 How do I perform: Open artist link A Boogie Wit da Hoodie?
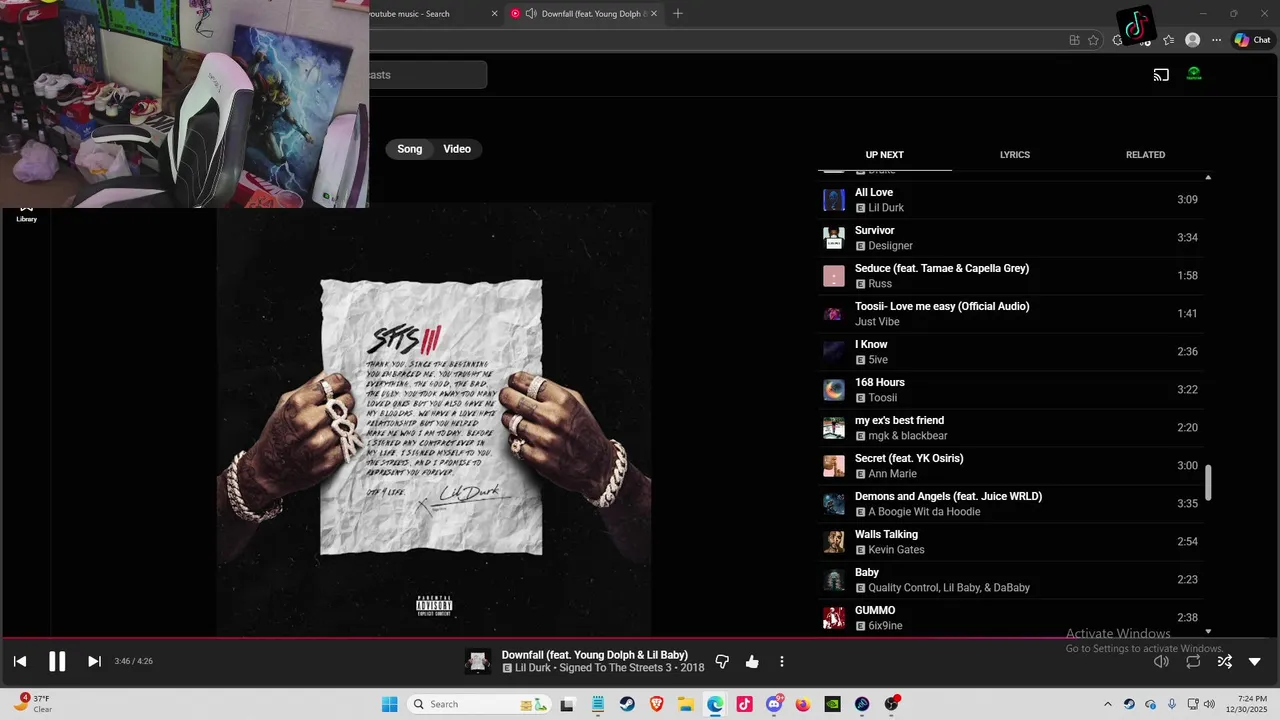tap(924, 512)
